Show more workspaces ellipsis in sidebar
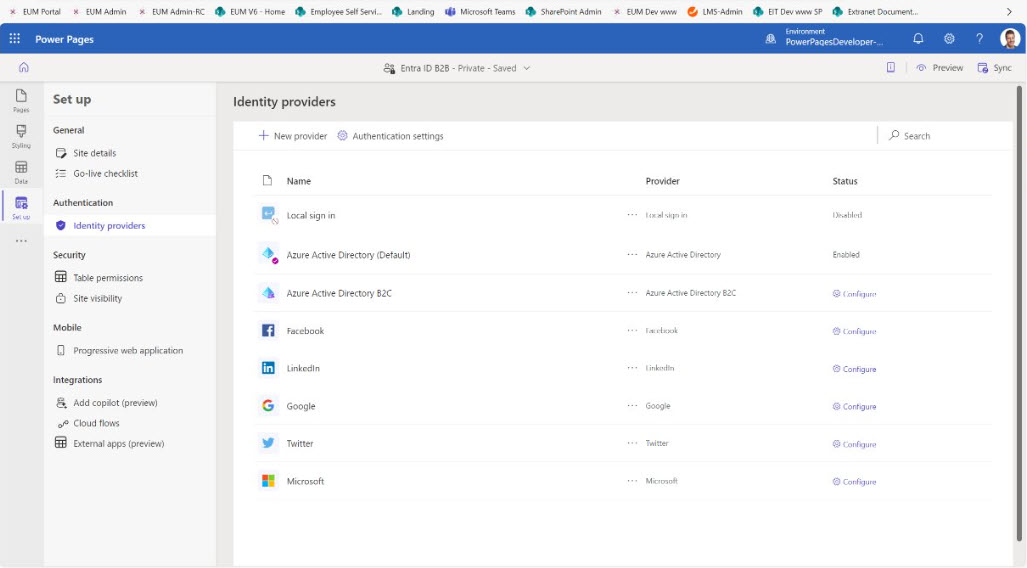This screenshot has height=568, width=1027. point(21,241)
